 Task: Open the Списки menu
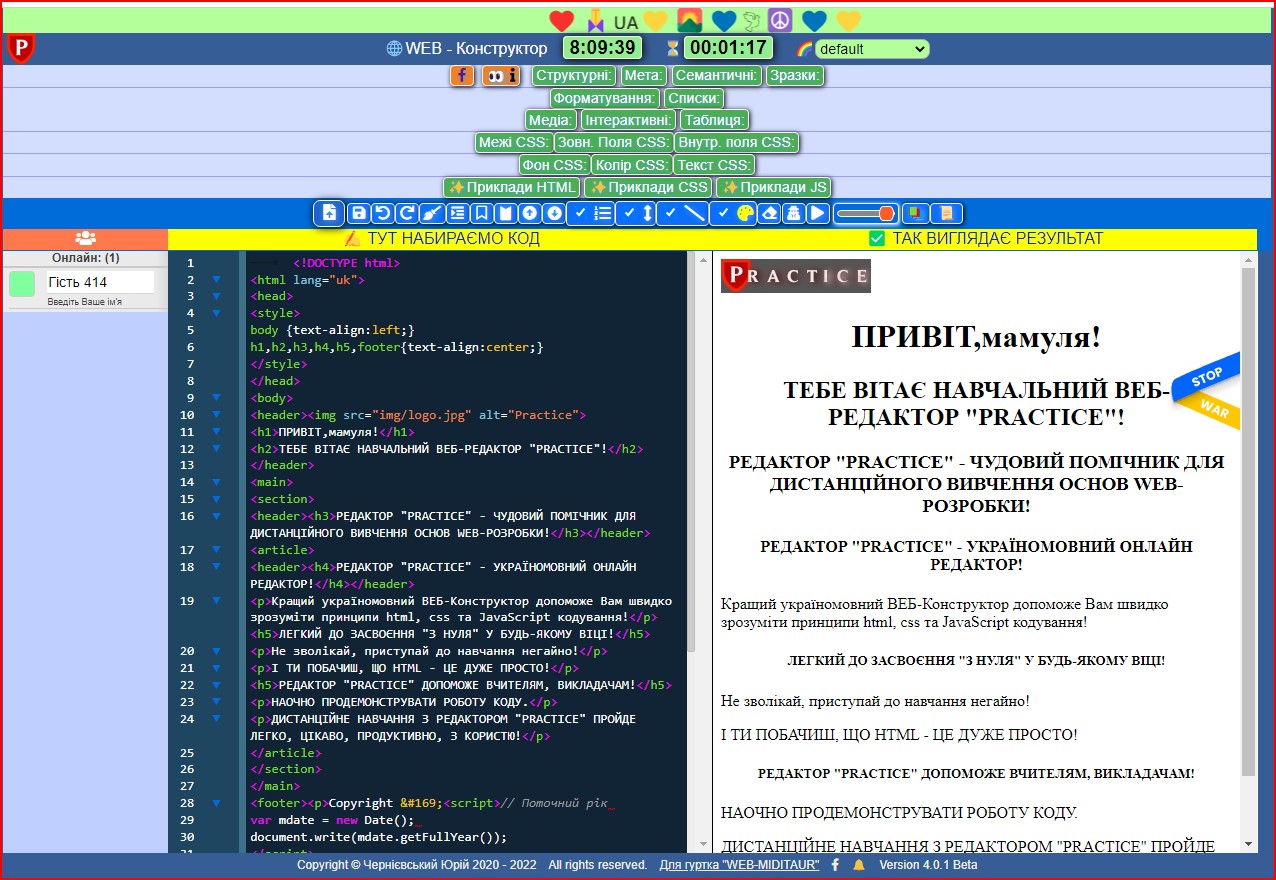click(x=694, y=98)
